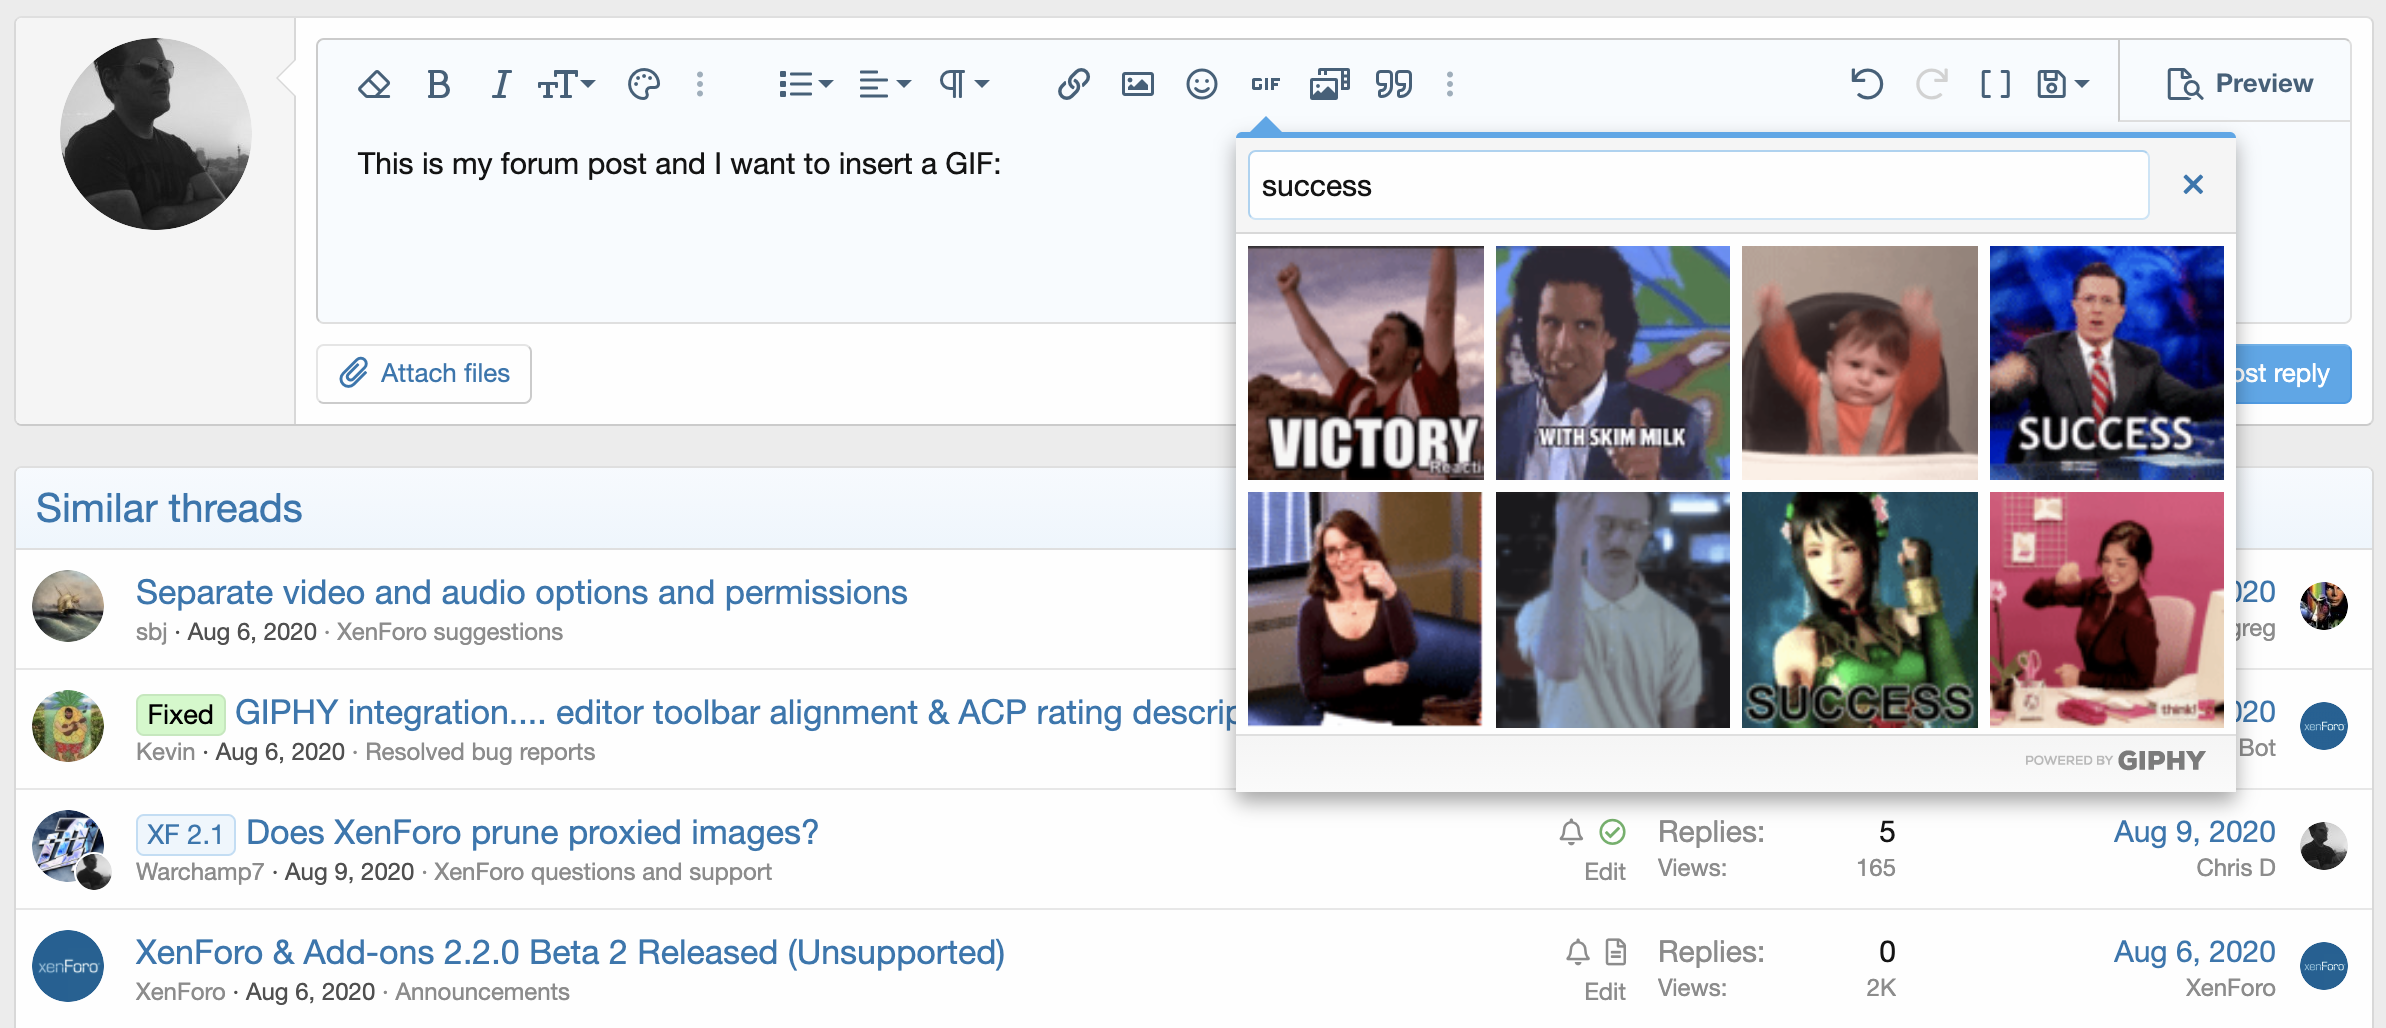Click into the GIF search field
This screenshot has width=2386, height=1028.
tap(1698, 186)
